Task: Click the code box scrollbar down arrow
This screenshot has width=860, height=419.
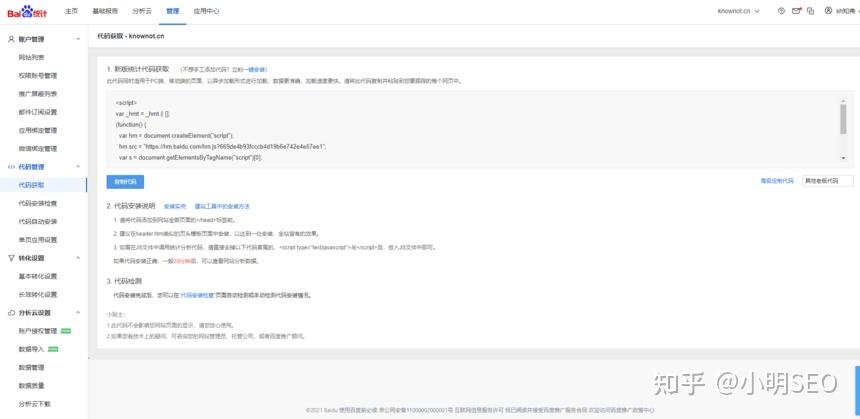Action: coord(843,157)
